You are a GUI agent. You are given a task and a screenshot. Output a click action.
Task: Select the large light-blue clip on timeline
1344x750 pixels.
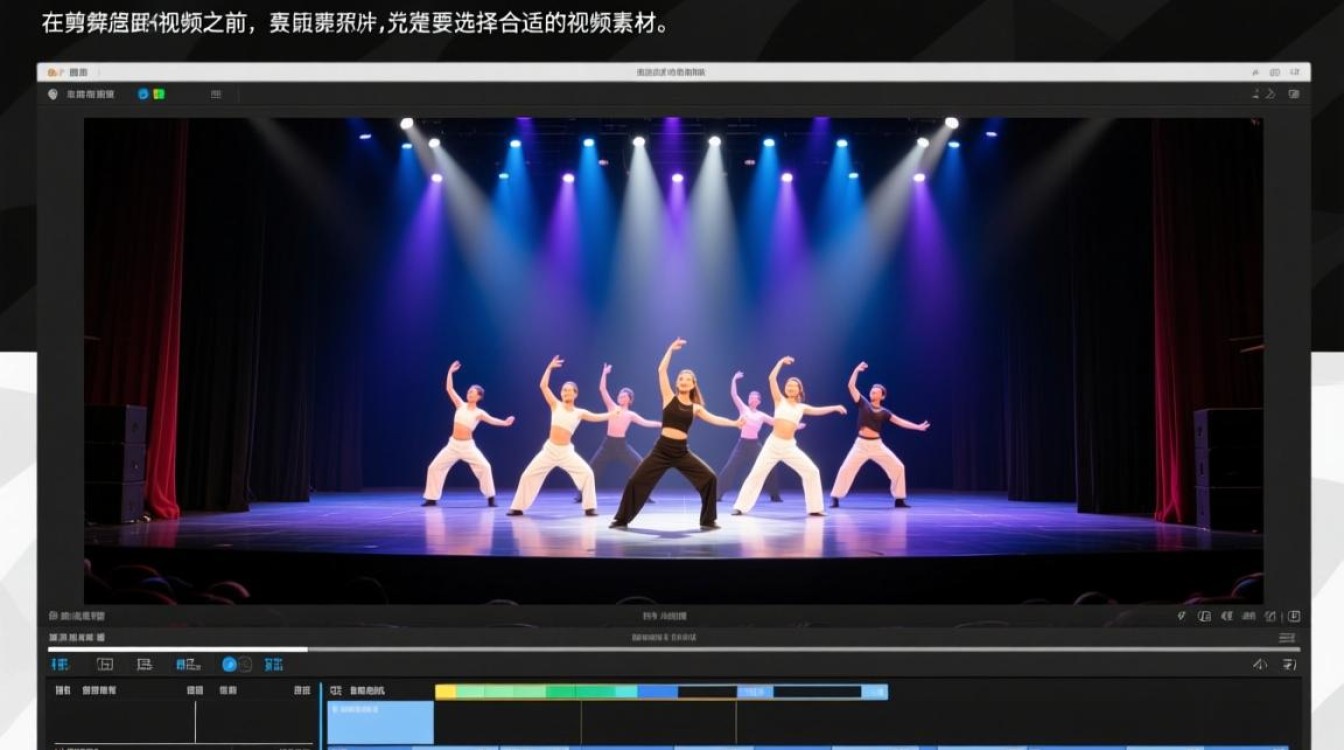pyautogui.click(x=381, y=722)
